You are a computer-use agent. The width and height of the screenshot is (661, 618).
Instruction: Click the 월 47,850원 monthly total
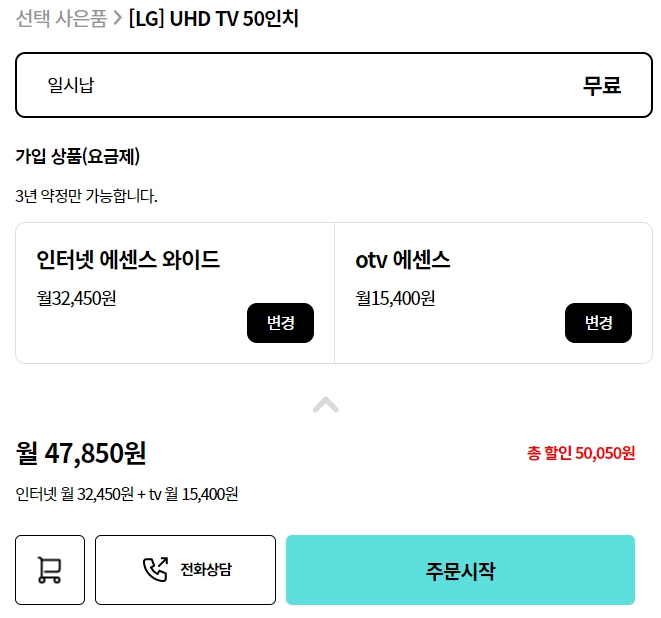click(81, 453)
